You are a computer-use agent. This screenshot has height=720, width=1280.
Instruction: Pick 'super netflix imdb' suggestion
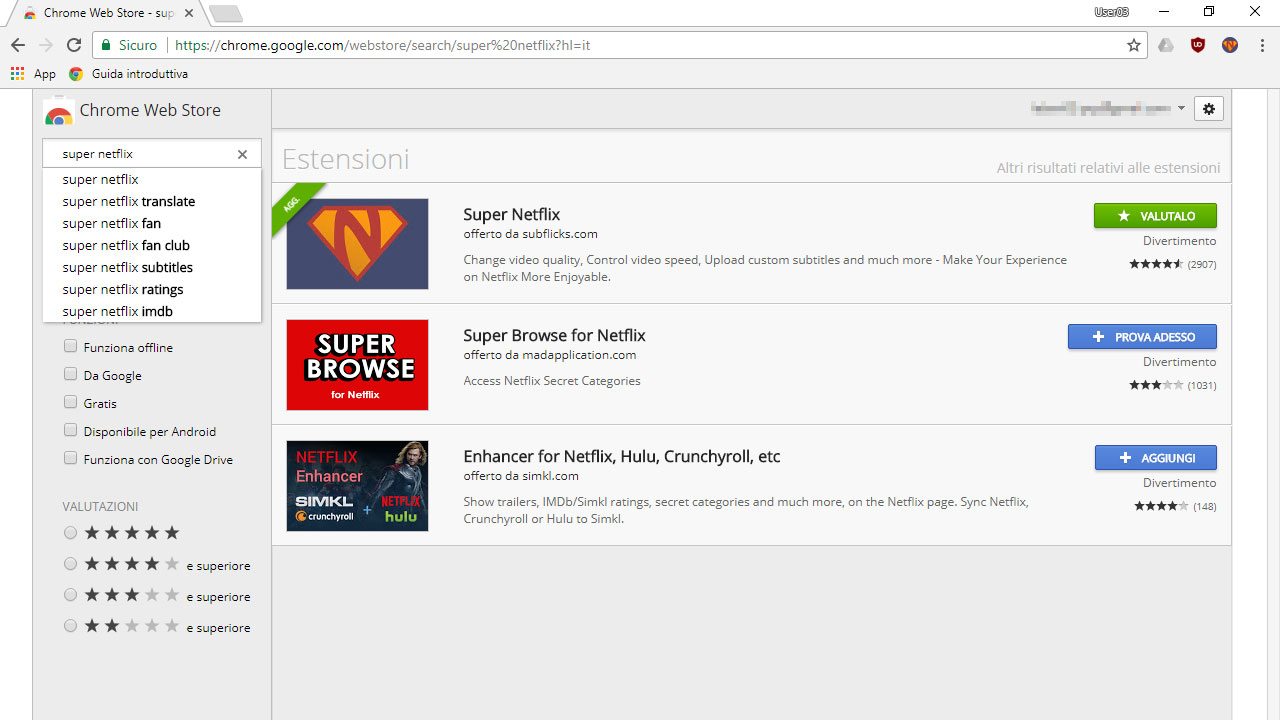click(x=117, y=311)
